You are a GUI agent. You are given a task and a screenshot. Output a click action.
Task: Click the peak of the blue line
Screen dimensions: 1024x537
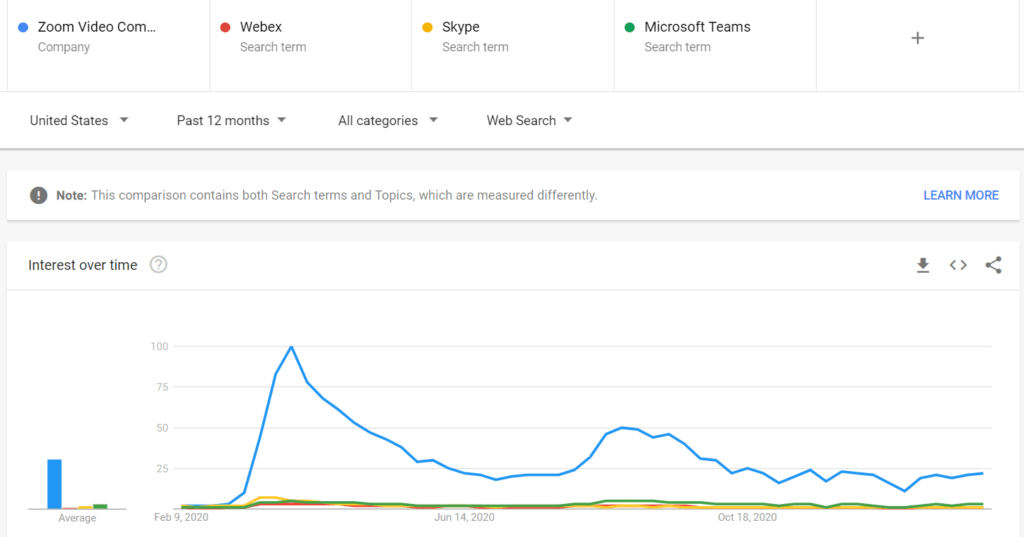pyautogui.click(x=291, y=347)
